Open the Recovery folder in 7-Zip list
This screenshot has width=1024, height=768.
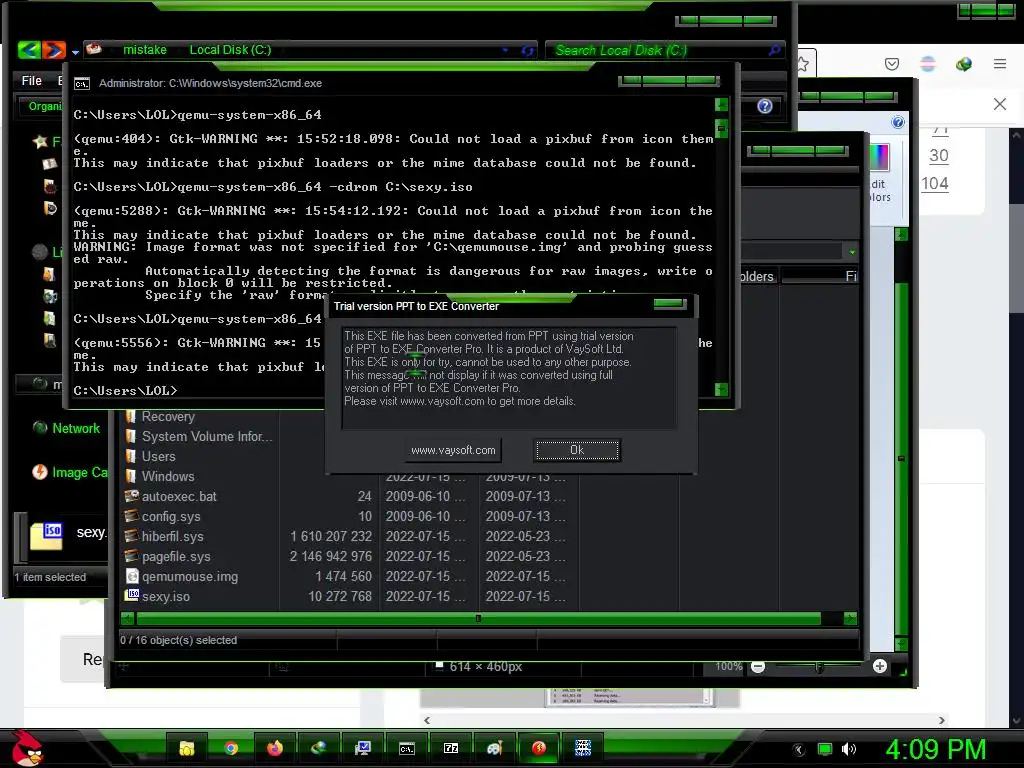pyautogui.click(x=168, y=417)
